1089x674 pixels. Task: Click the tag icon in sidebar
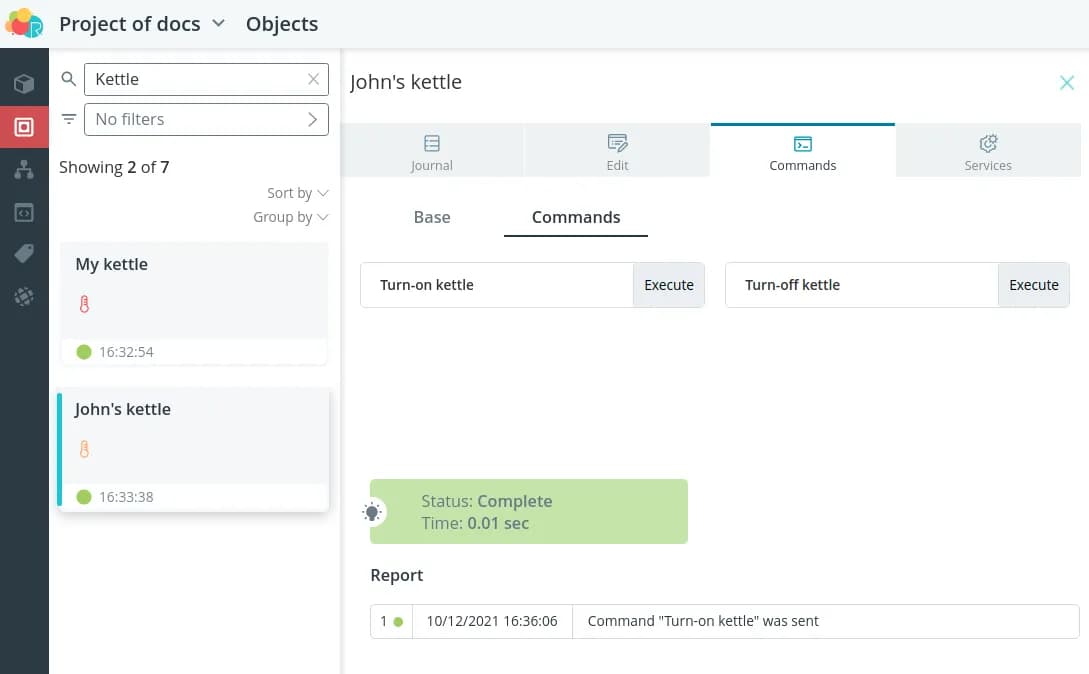tap(24, 255)
